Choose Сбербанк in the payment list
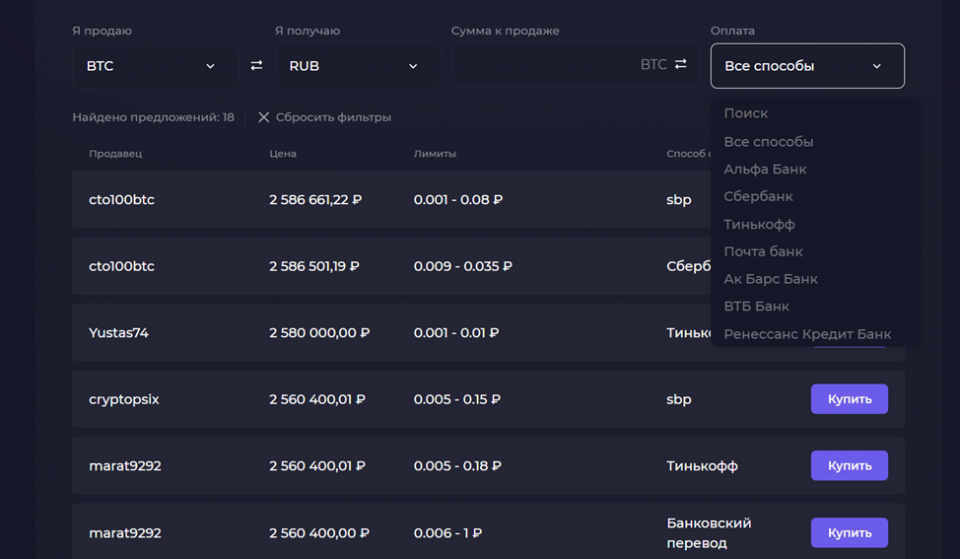This screenshot has width=960, height=559. click(x=758, y=197)
